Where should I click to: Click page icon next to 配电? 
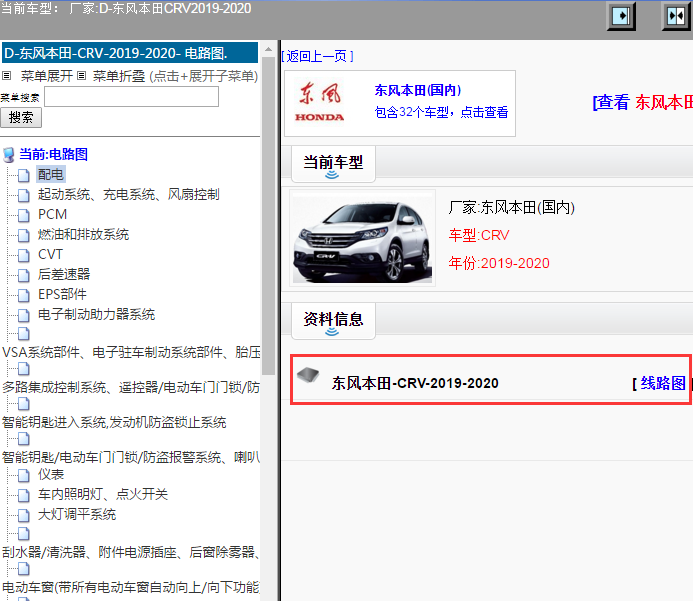pos(24,175)
